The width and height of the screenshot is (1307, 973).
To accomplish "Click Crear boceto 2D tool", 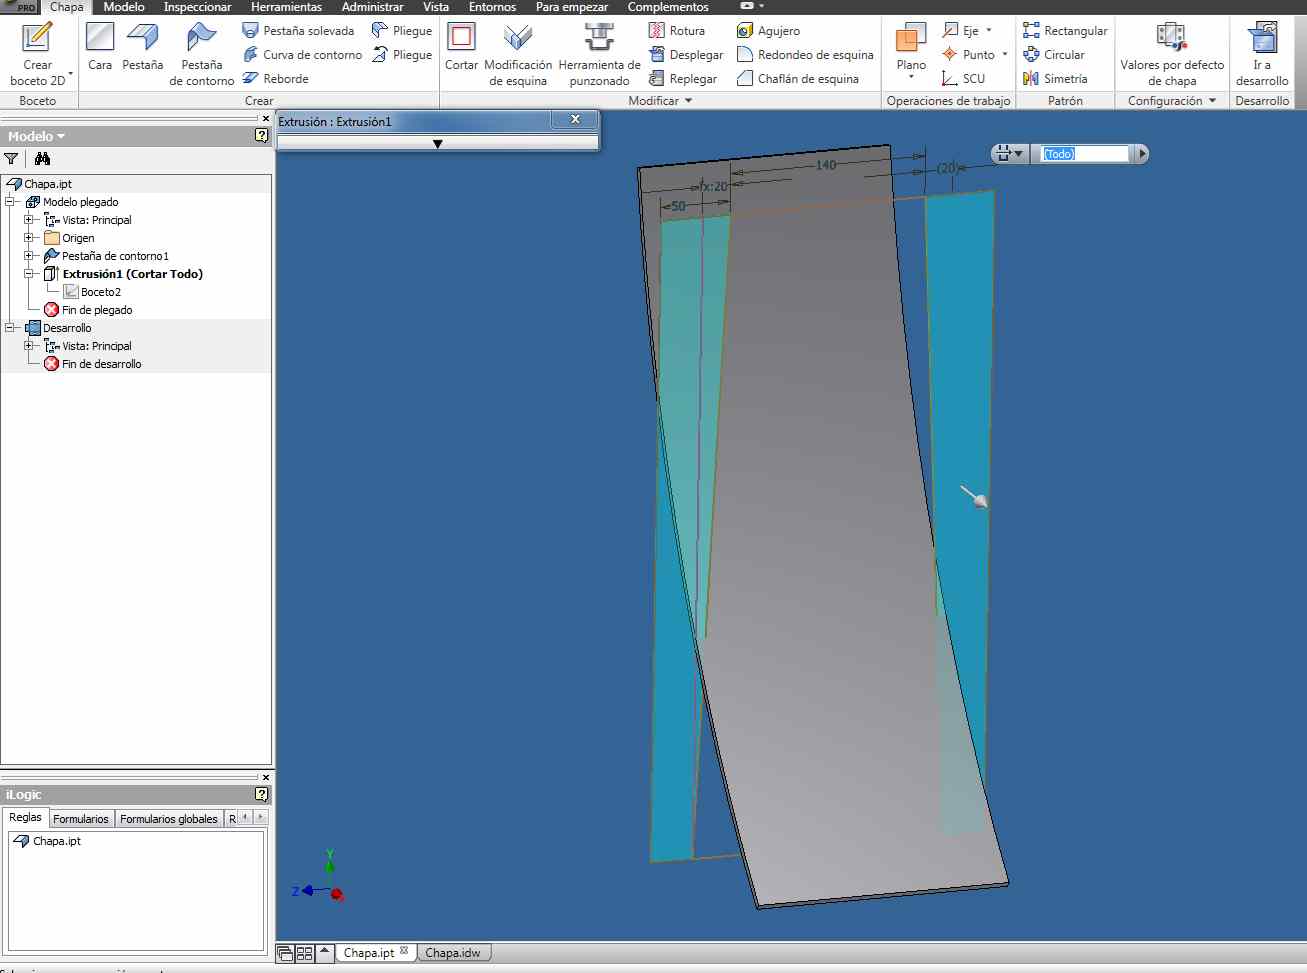I will (x=37, y=53).
